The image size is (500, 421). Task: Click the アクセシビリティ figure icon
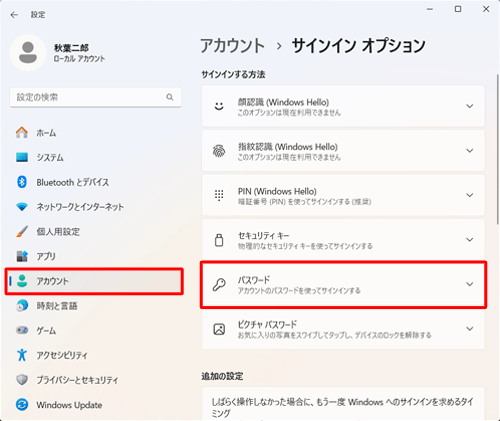click(22, 355)
